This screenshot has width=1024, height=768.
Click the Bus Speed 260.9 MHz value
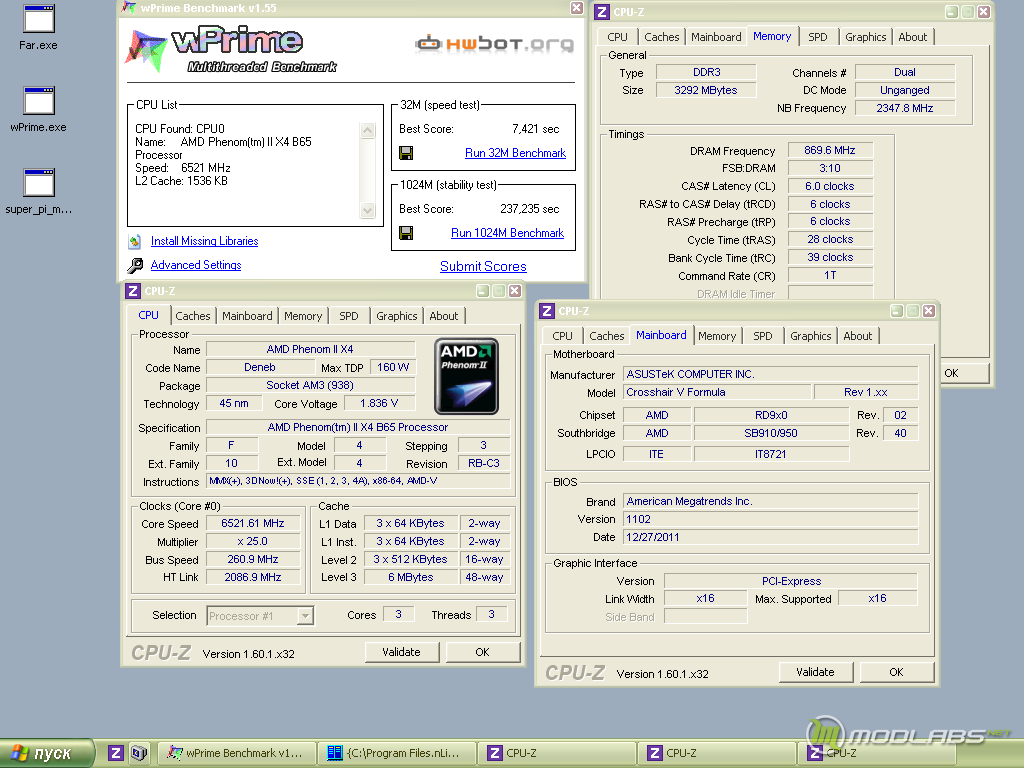[253, 560]
